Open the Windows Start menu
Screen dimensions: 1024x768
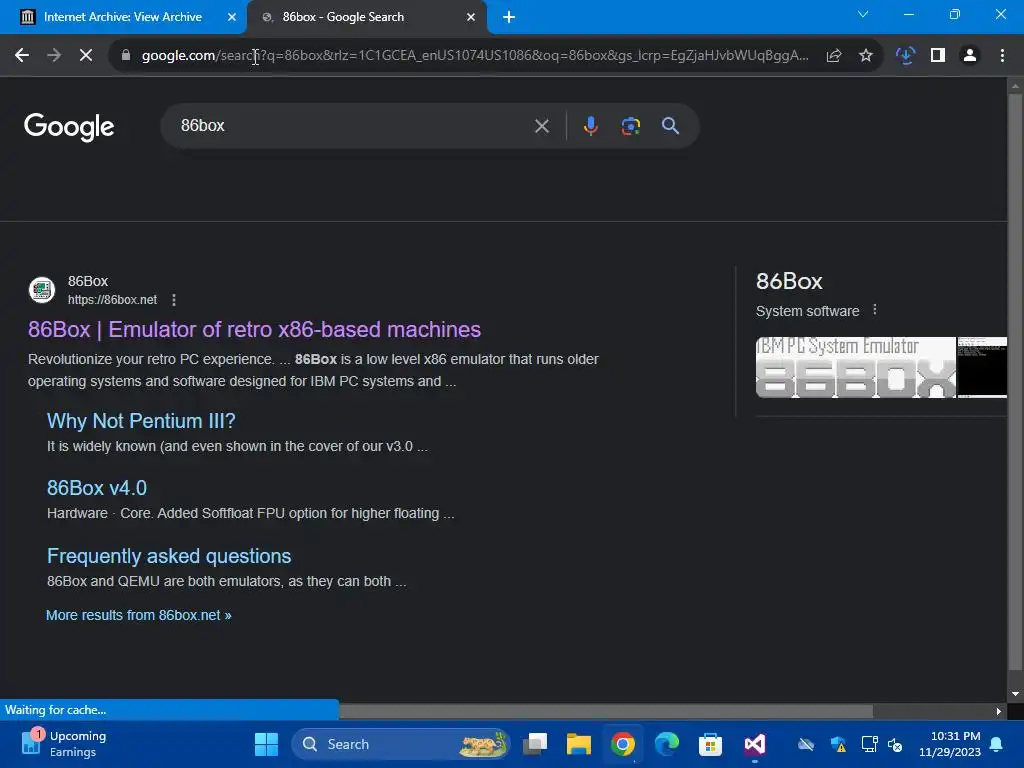point(266,744)
